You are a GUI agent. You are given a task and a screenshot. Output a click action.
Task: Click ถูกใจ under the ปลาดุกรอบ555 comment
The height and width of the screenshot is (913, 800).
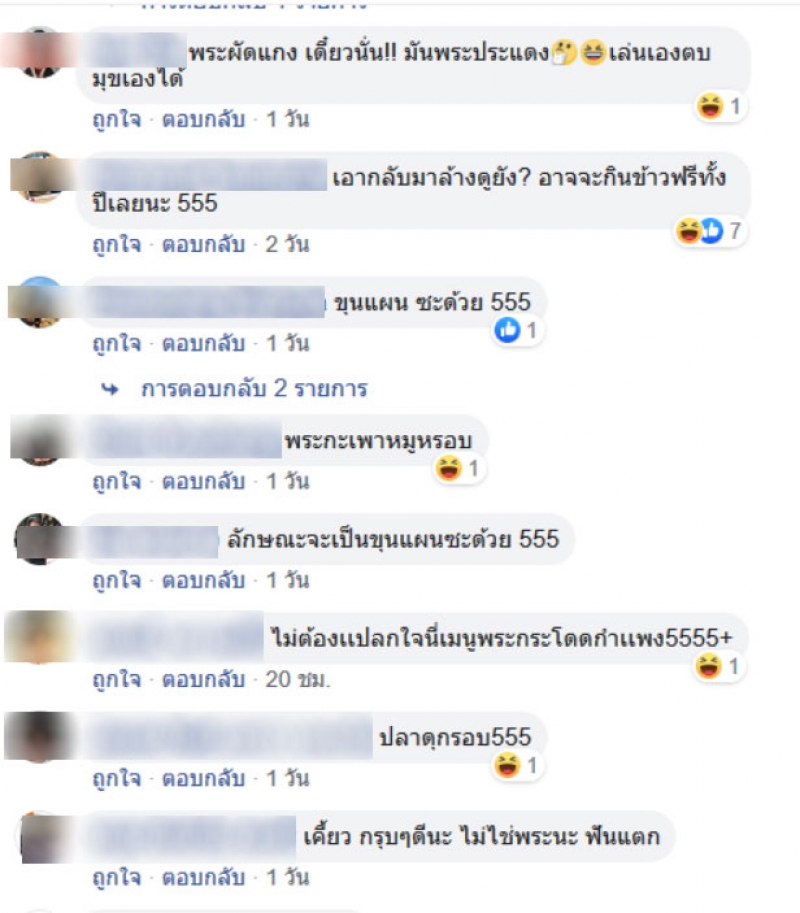click(117, 778)
